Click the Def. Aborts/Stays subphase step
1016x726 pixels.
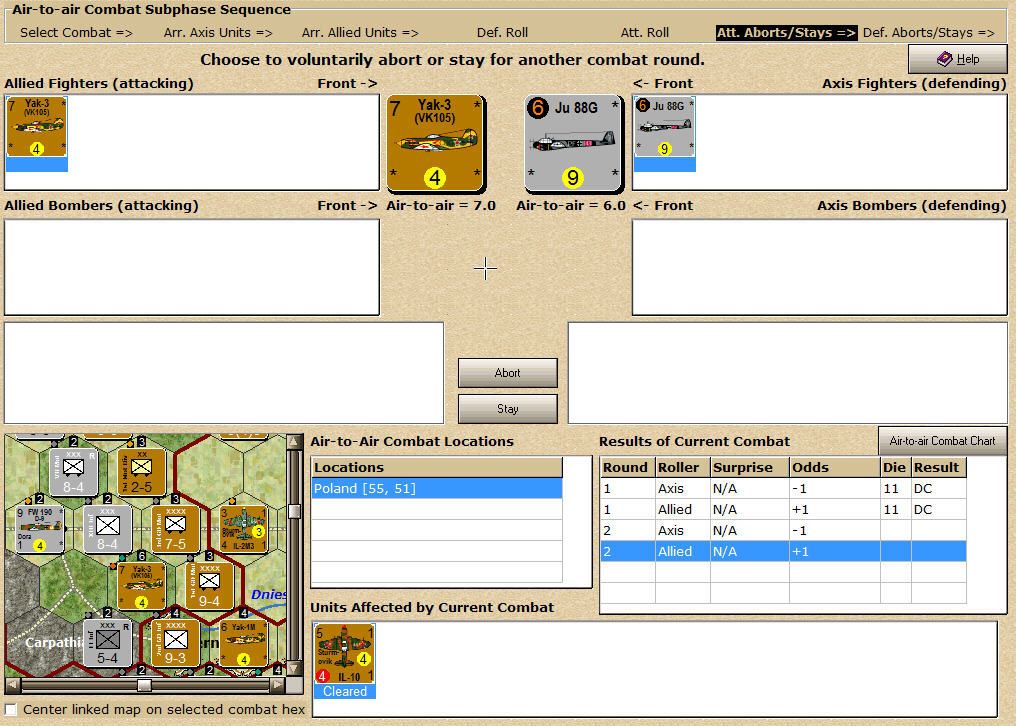[x=929, y=32]
